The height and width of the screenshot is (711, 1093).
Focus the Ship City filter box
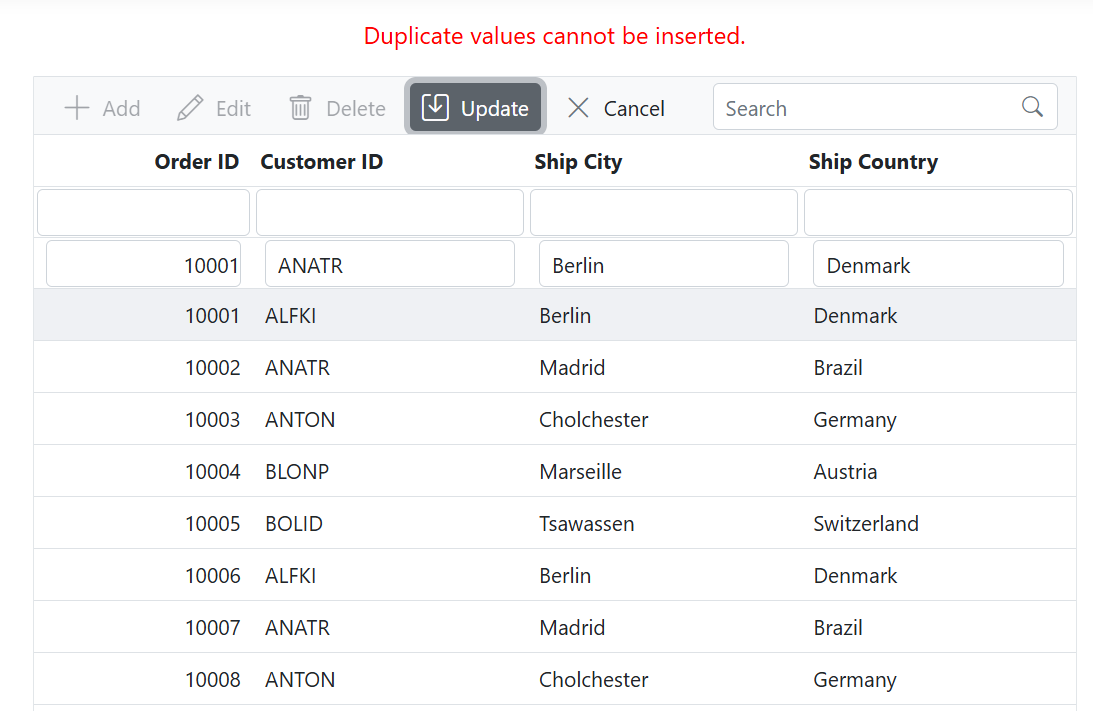pyautogui.click(x=664, y=212)
